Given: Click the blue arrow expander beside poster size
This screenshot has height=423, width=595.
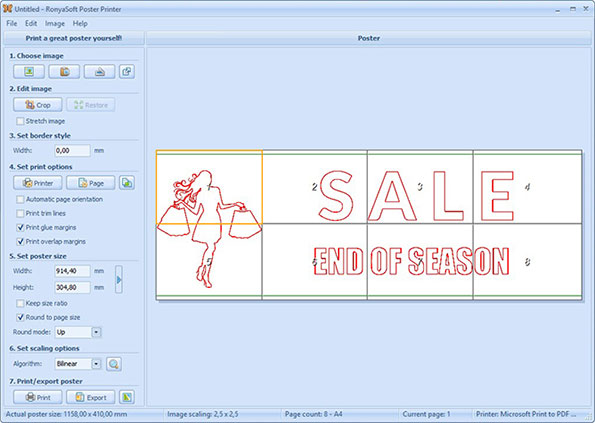Looking at the screenshot, I should click(x=119, y=280).
